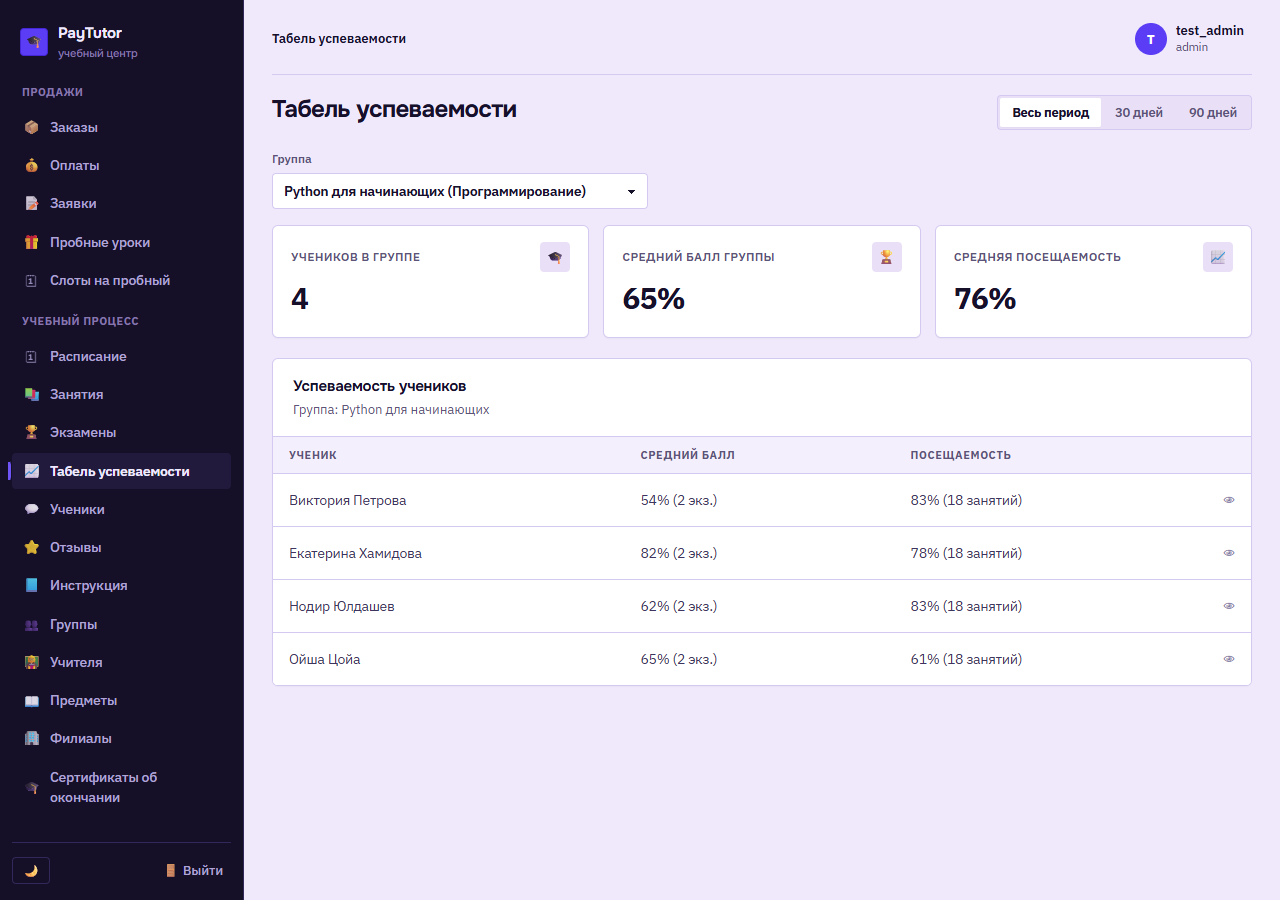
Task: Navigate to Слоты на пробный
Action: pyautogui.click(x=121, y=281)
